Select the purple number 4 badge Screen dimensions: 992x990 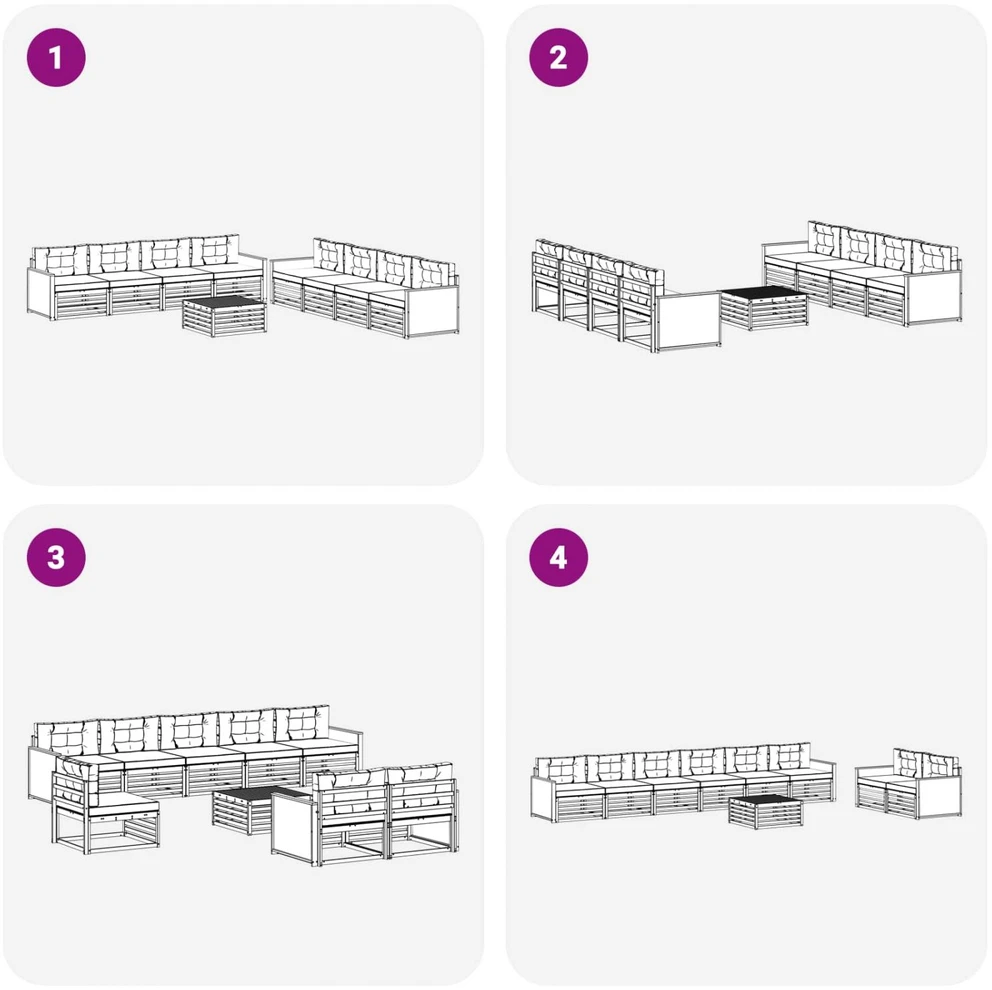click(x=559, y=557)
